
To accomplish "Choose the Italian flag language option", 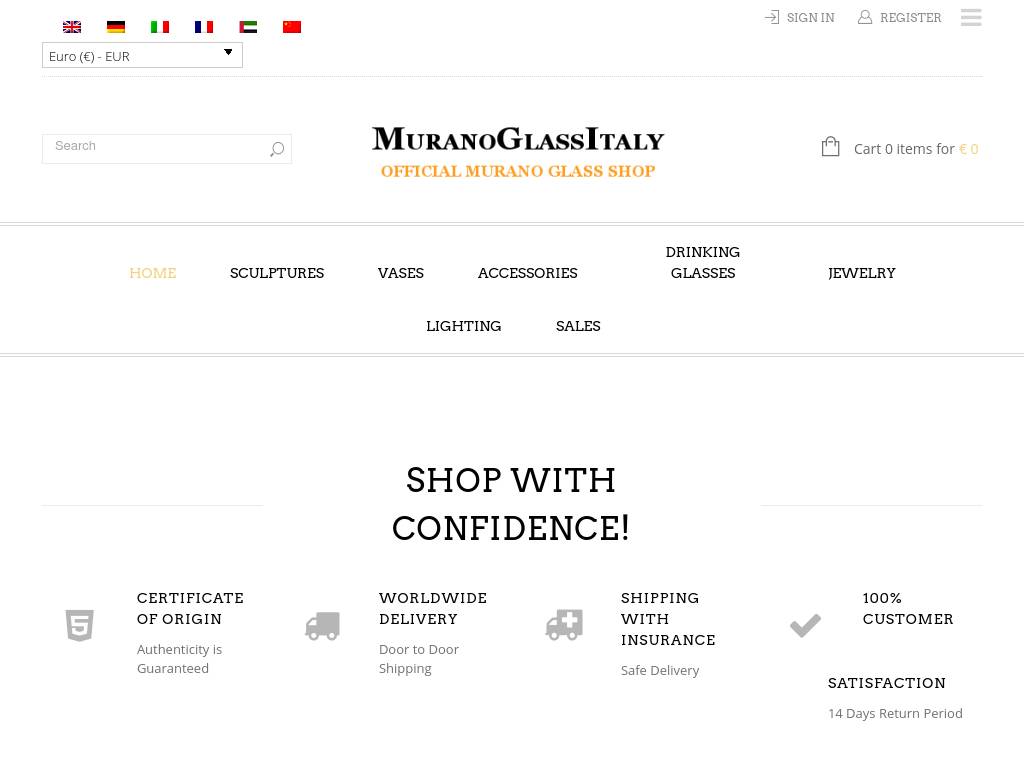I will pos(160,27).
